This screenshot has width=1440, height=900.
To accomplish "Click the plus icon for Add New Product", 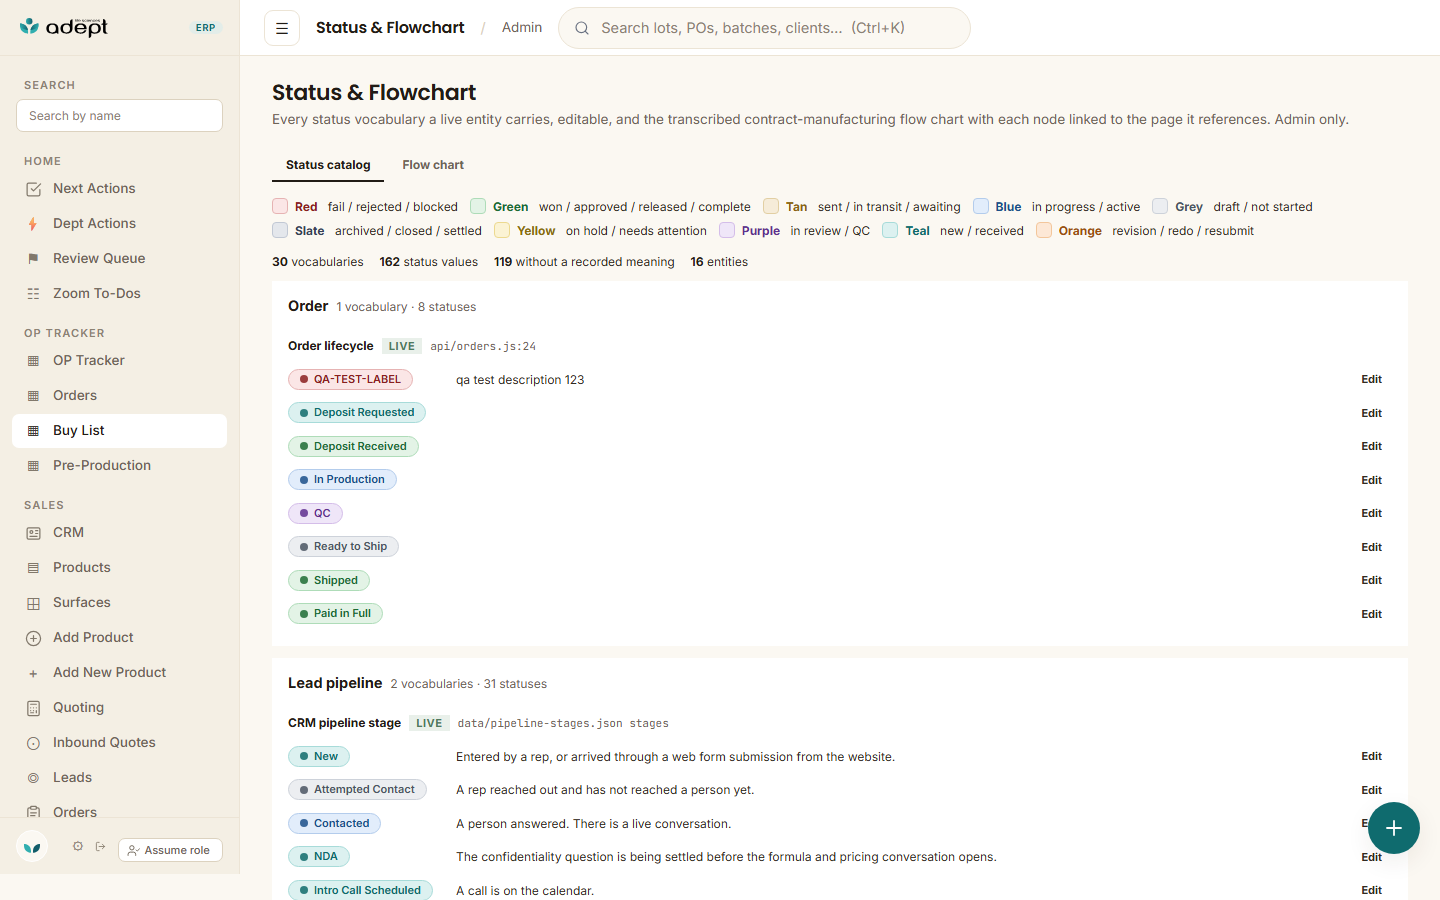I will pyautogui.click(x=33, y=673).
